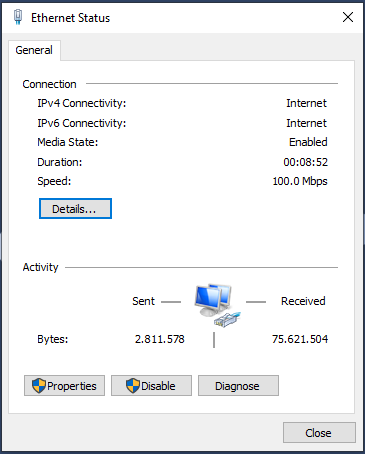Click the Properties button
365x454 pixels.
tap(64, 386)
